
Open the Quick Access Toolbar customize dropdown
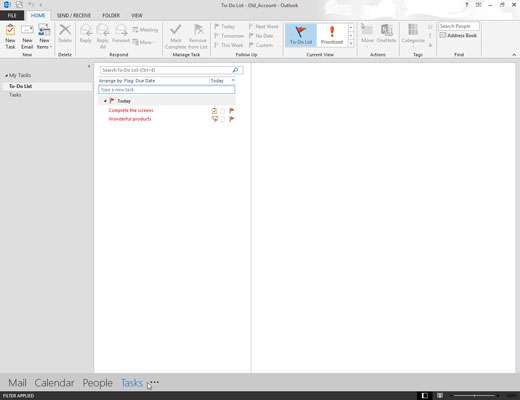(x=41, y=5)
